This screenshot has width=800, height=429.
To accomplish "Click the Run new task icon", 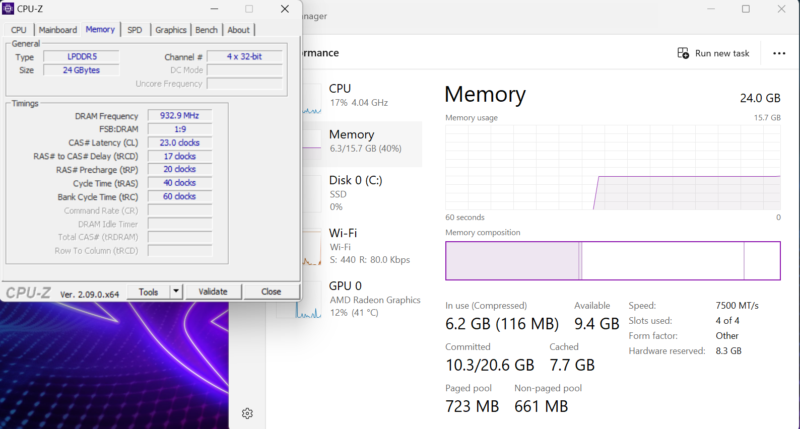I will pyautogui.click(x=683, y=53).
